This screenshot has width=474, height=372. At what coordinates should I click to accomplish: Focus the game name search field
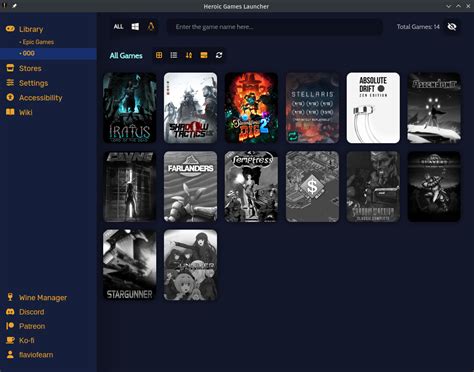(x=274, y=27)
